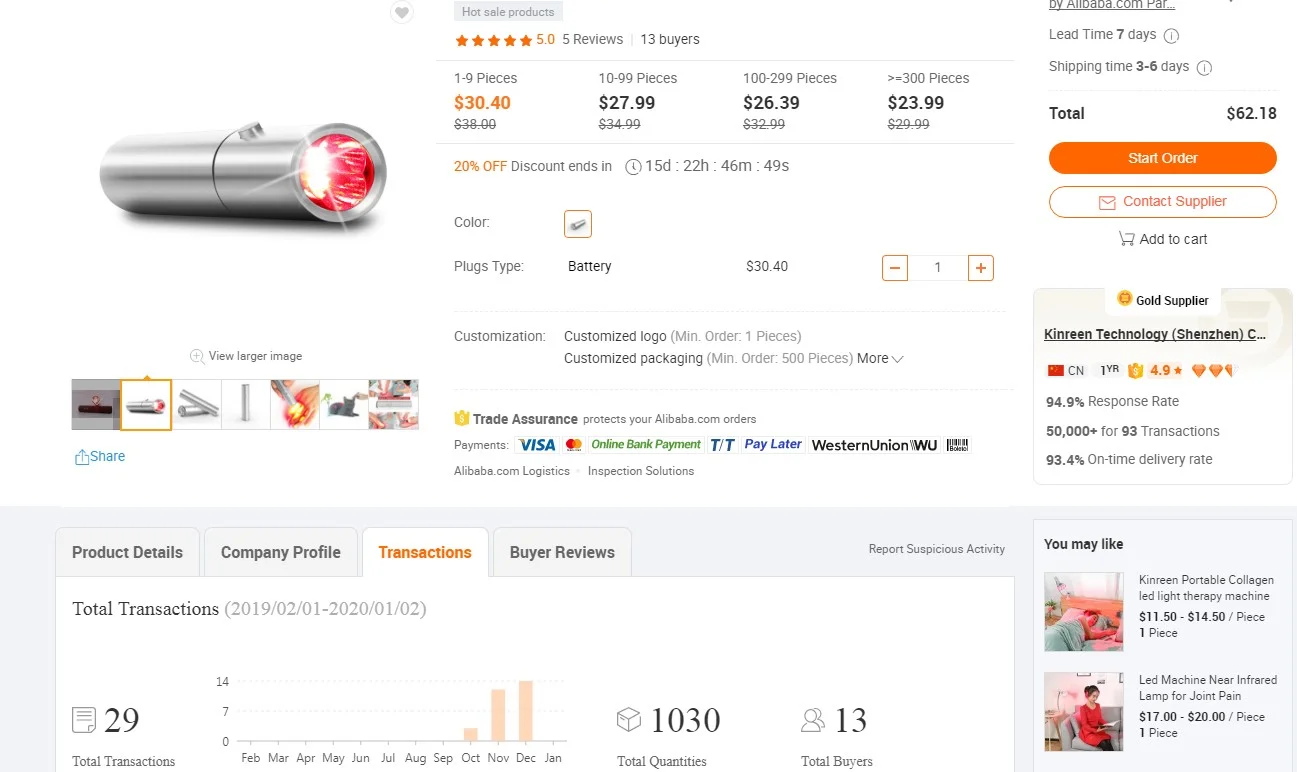Screen dimensions: 1297x772
Task: Open the Kinreen Portable Collagen recommended product
Action: (x=1206, y=588)
